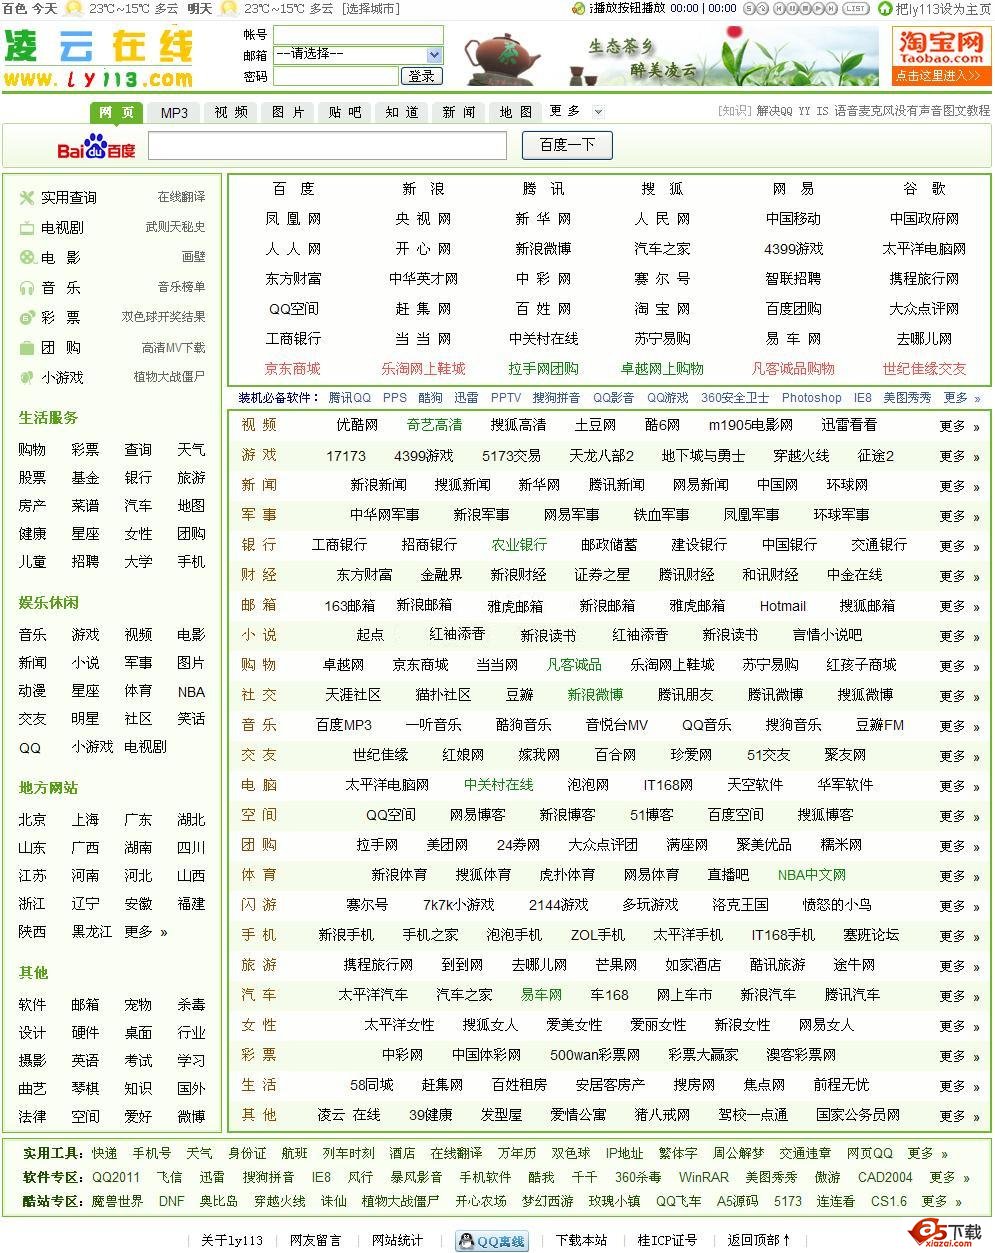Click the music player icon before 播放按钮播放
The height and width of the screenshot is (1253, 995).
pyautogui.click(x=578, y=8)
